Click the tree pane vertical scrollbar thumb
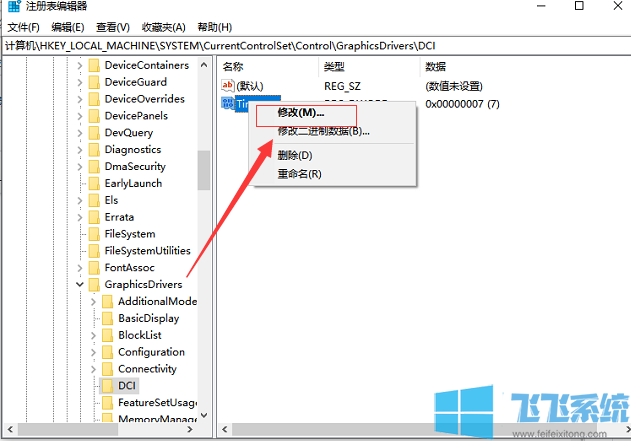631x441 pixels. [204, 170]
